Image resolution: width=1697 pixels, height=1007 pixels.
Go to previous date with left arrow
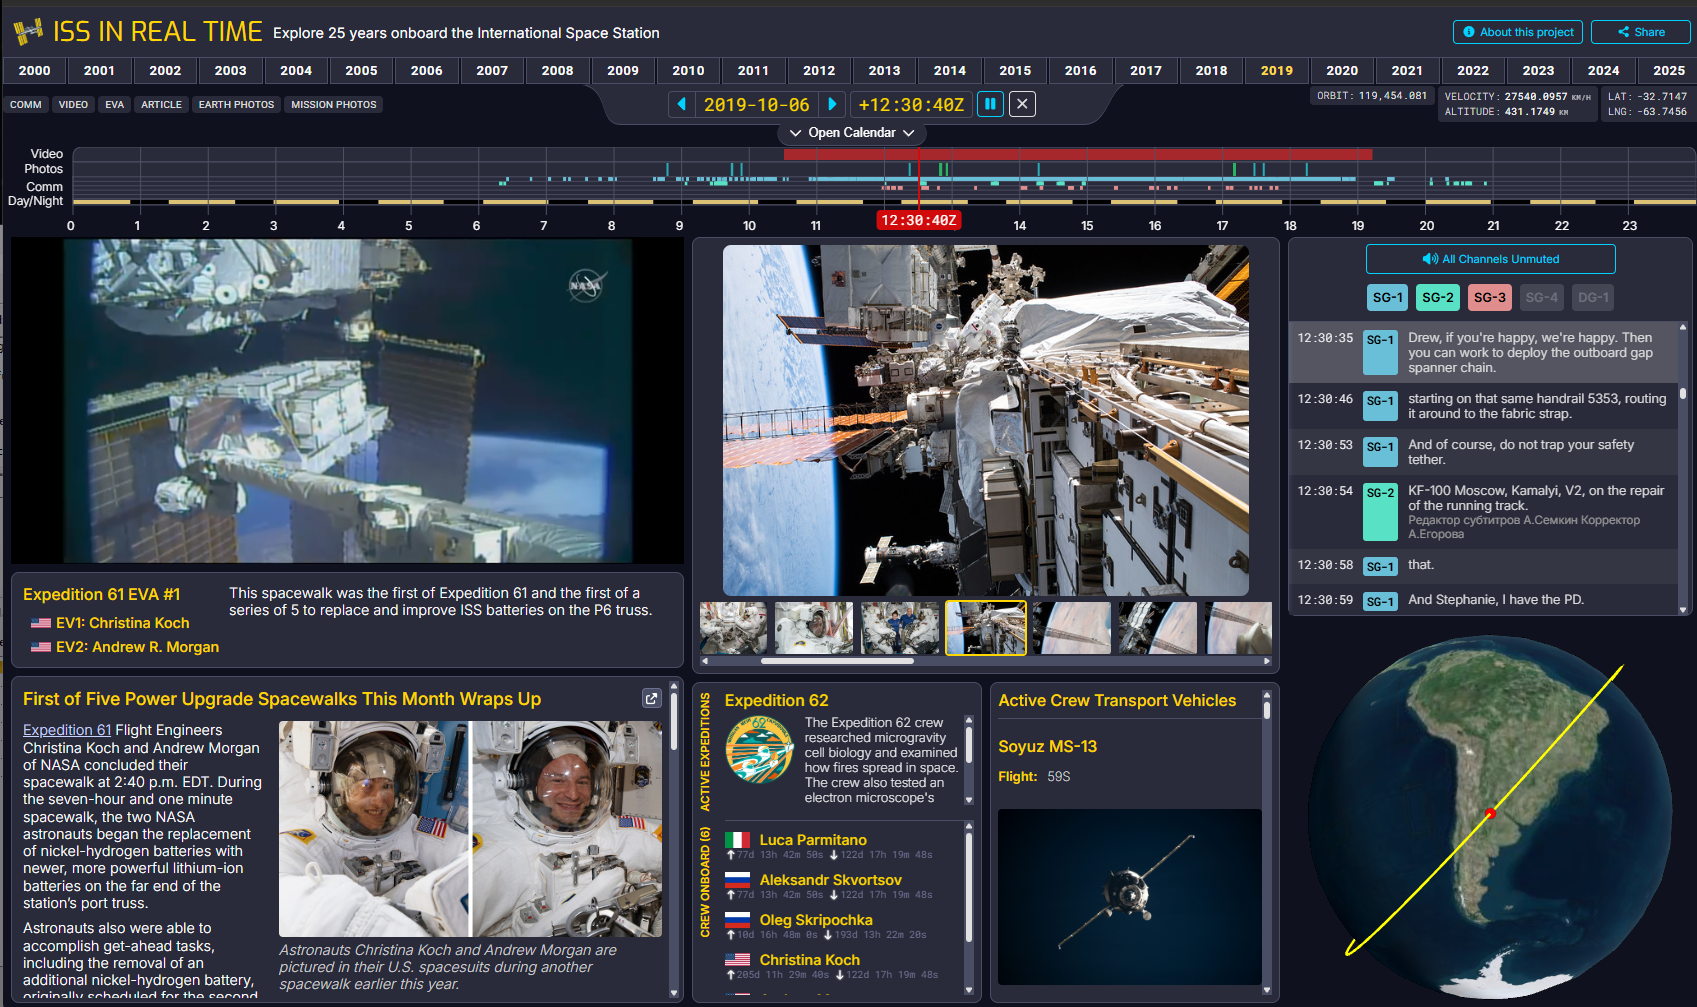point(682,104)
